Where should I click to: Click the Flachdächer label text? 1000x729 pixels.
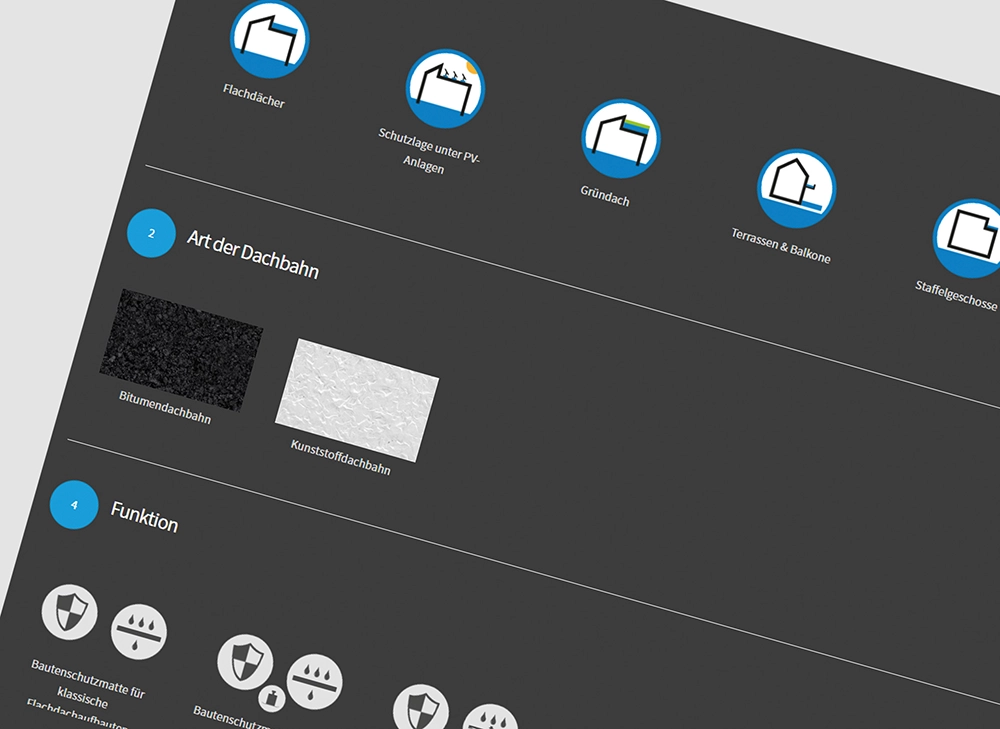pos(254,96)
